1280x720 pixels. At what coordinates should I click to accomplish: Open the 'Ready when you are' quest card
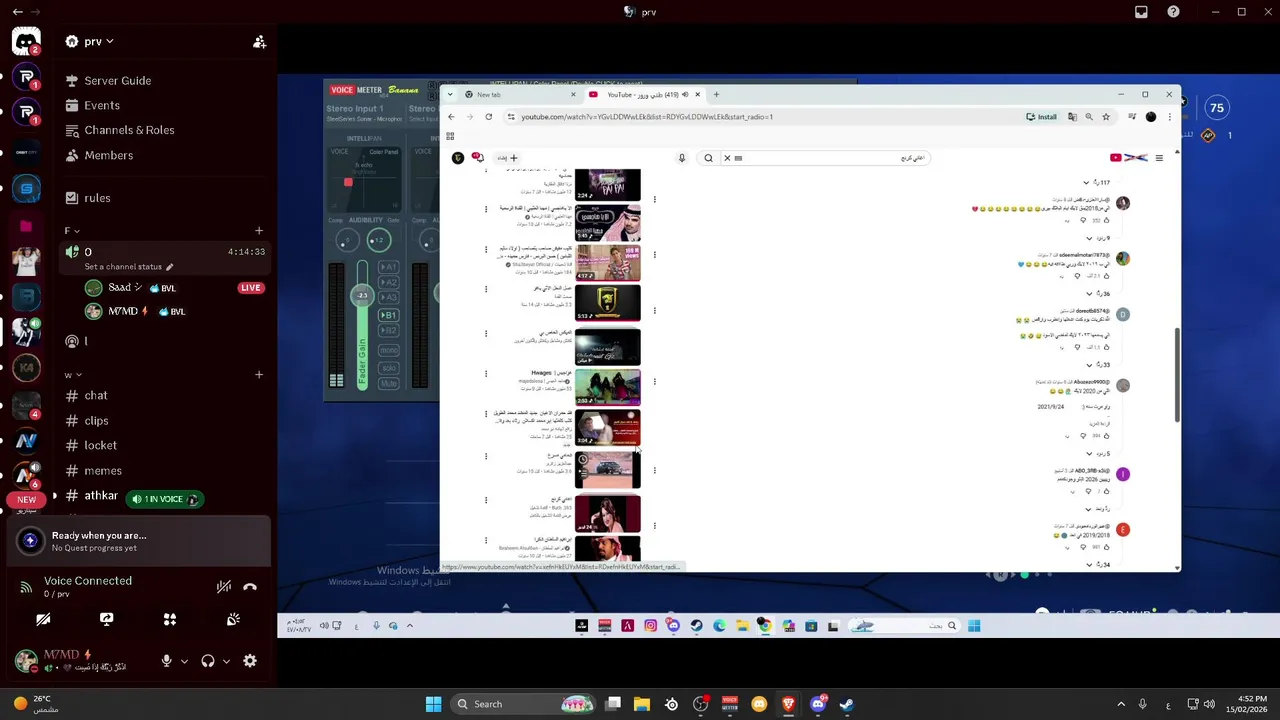140,541
